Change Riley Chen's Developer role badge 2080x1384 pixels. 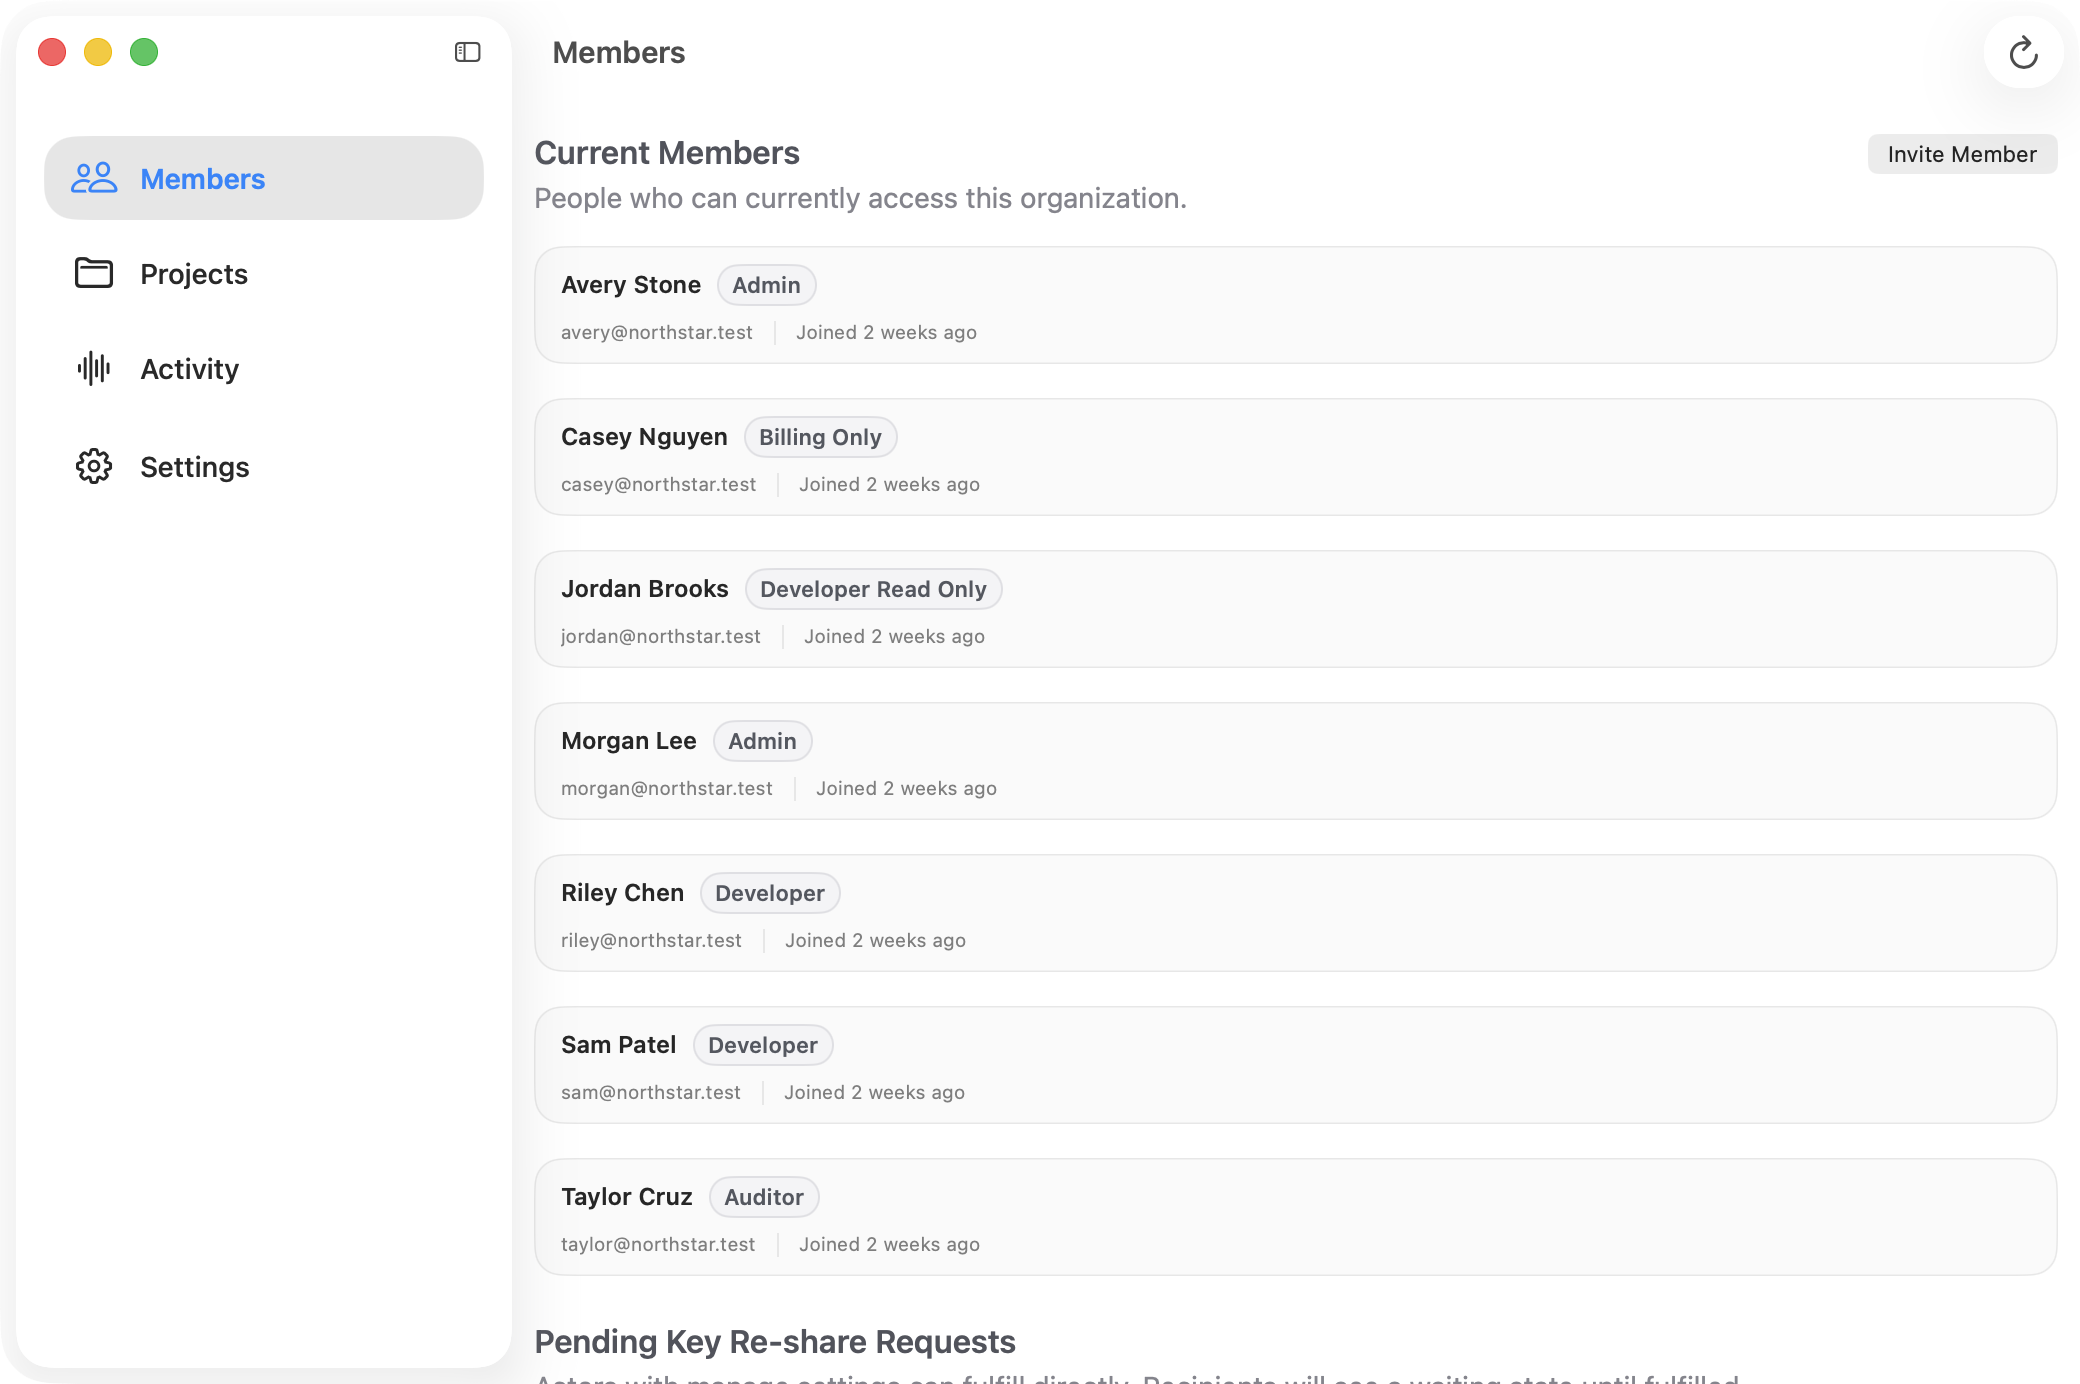[769, 892]
